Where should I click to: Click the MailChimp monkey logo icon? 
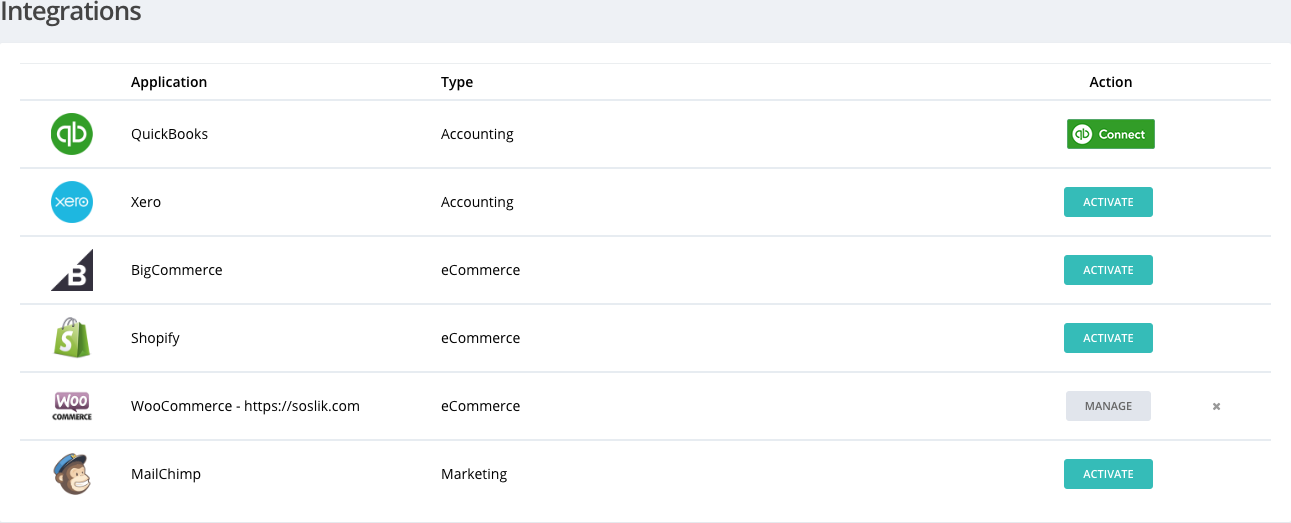tap(72, 474)
